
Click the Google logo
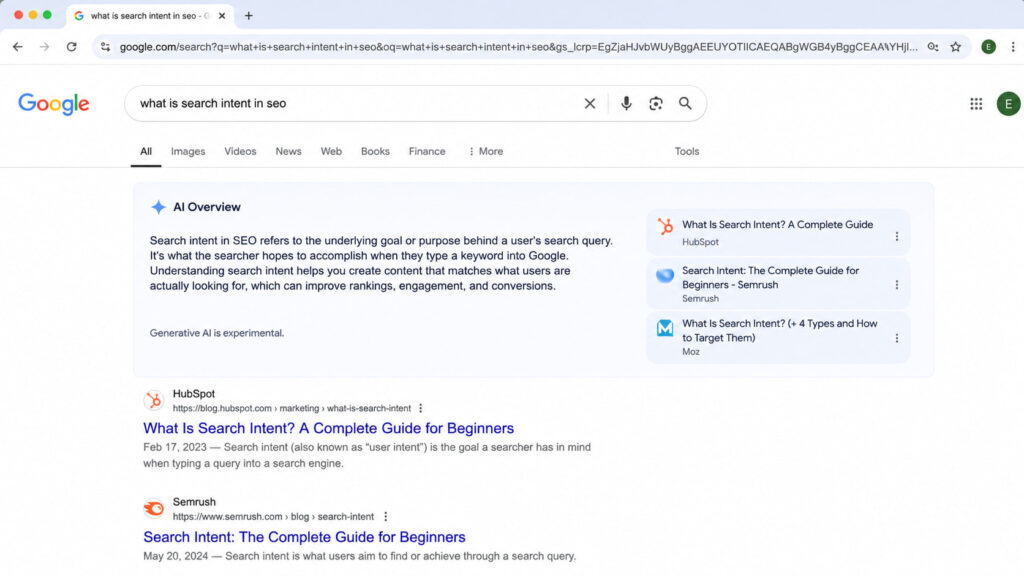click(x=54, y=104)
